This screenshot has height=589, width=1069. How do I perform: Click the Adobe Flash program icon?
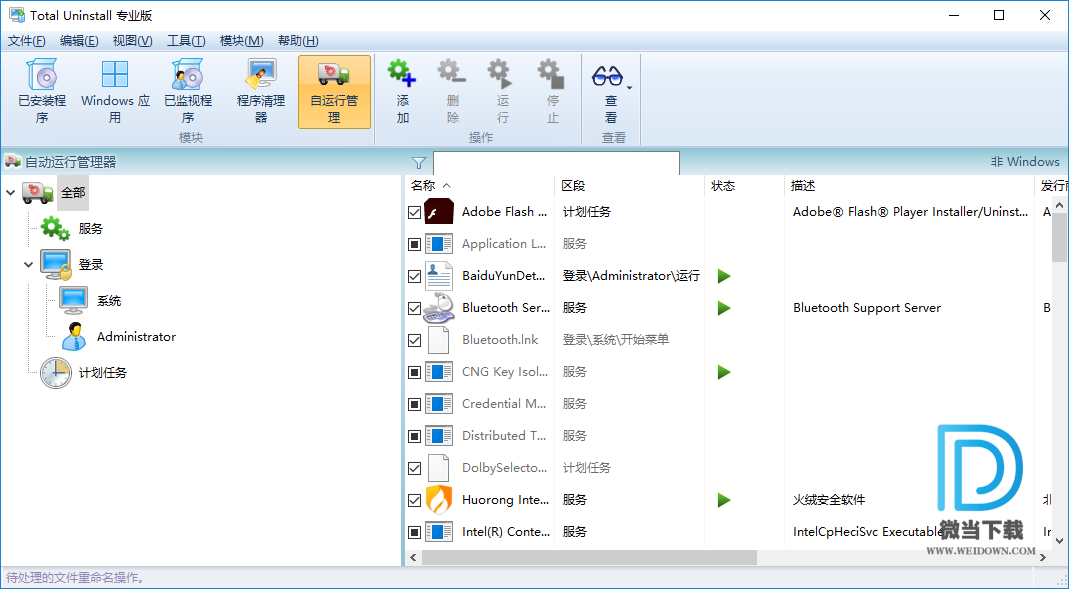point(439,212)
